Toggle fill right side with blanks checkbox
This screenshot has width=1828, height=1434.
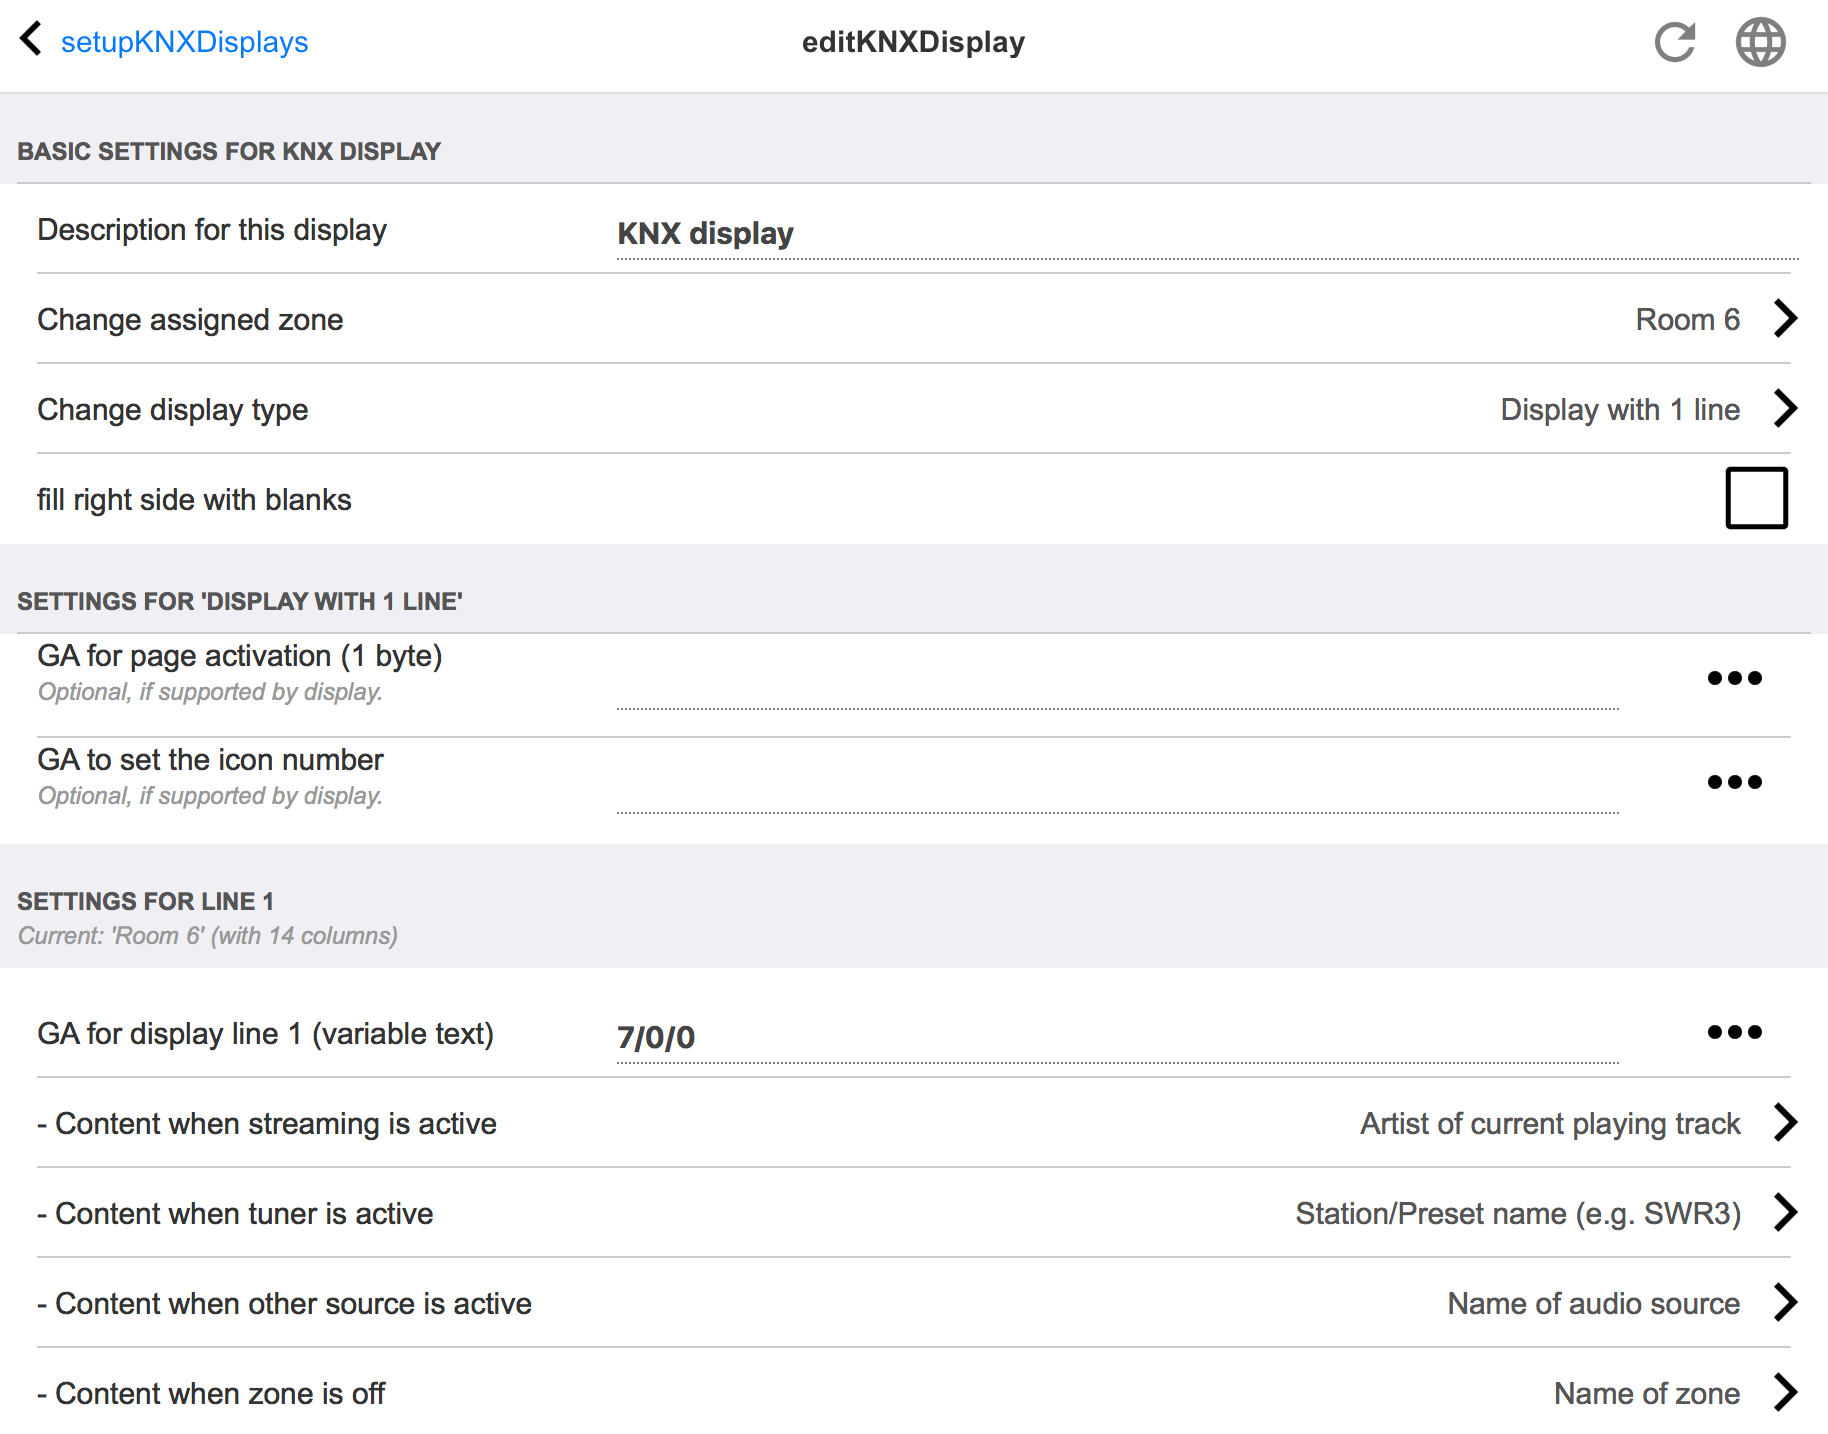[x=1756, y=498]
